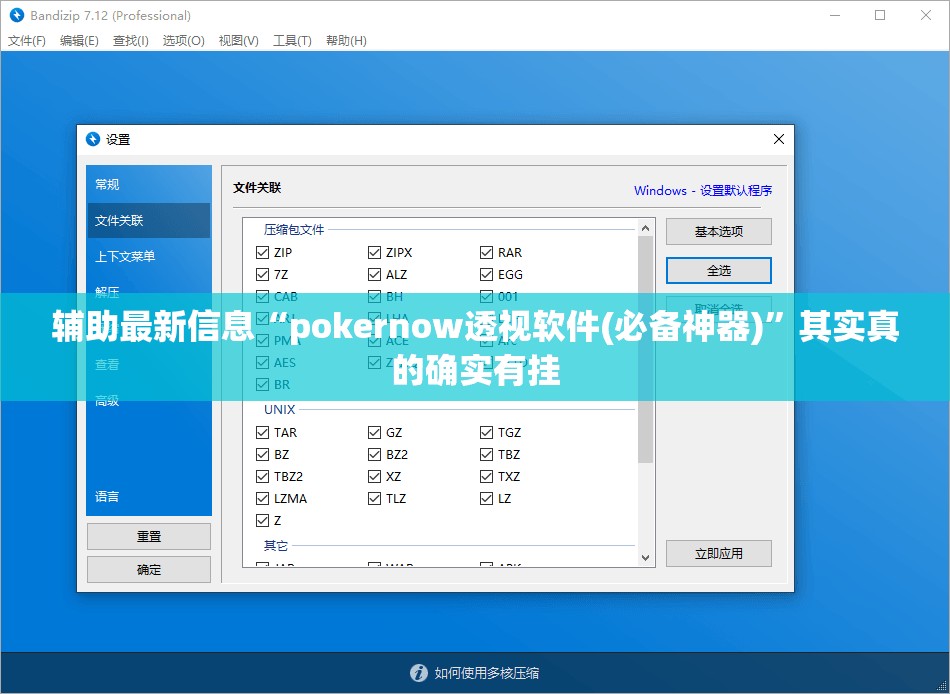Click file list scrollbar down arrow

[645, 558]
